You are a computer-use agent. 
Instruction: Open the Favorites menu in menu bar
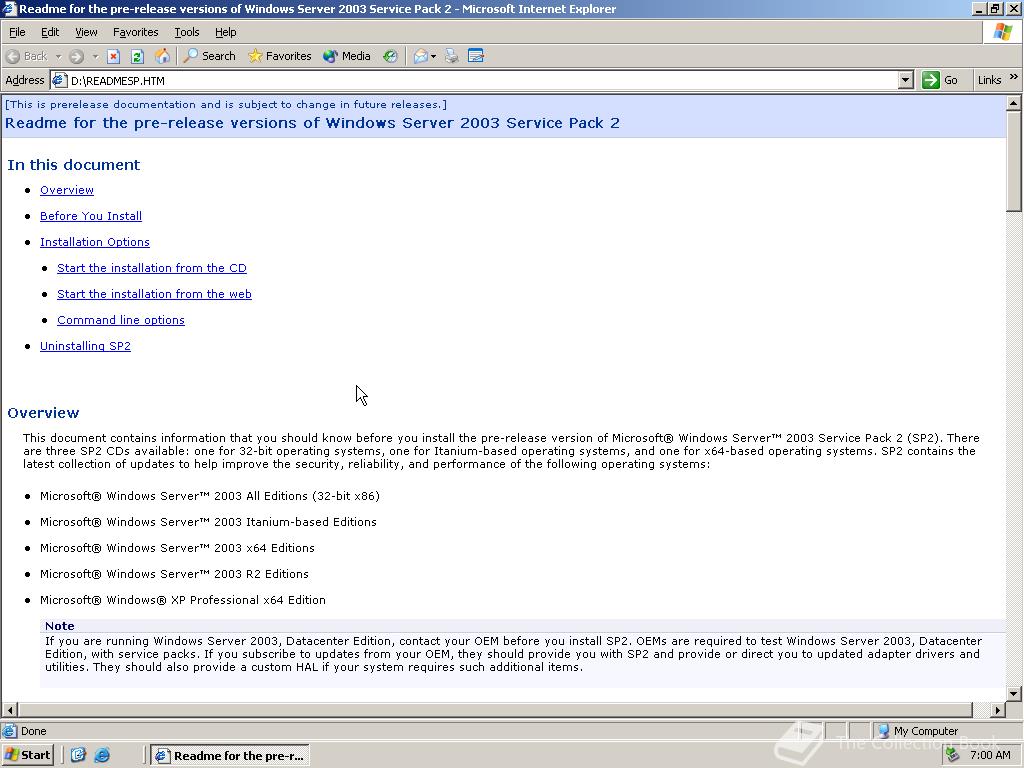pos(135,32)
